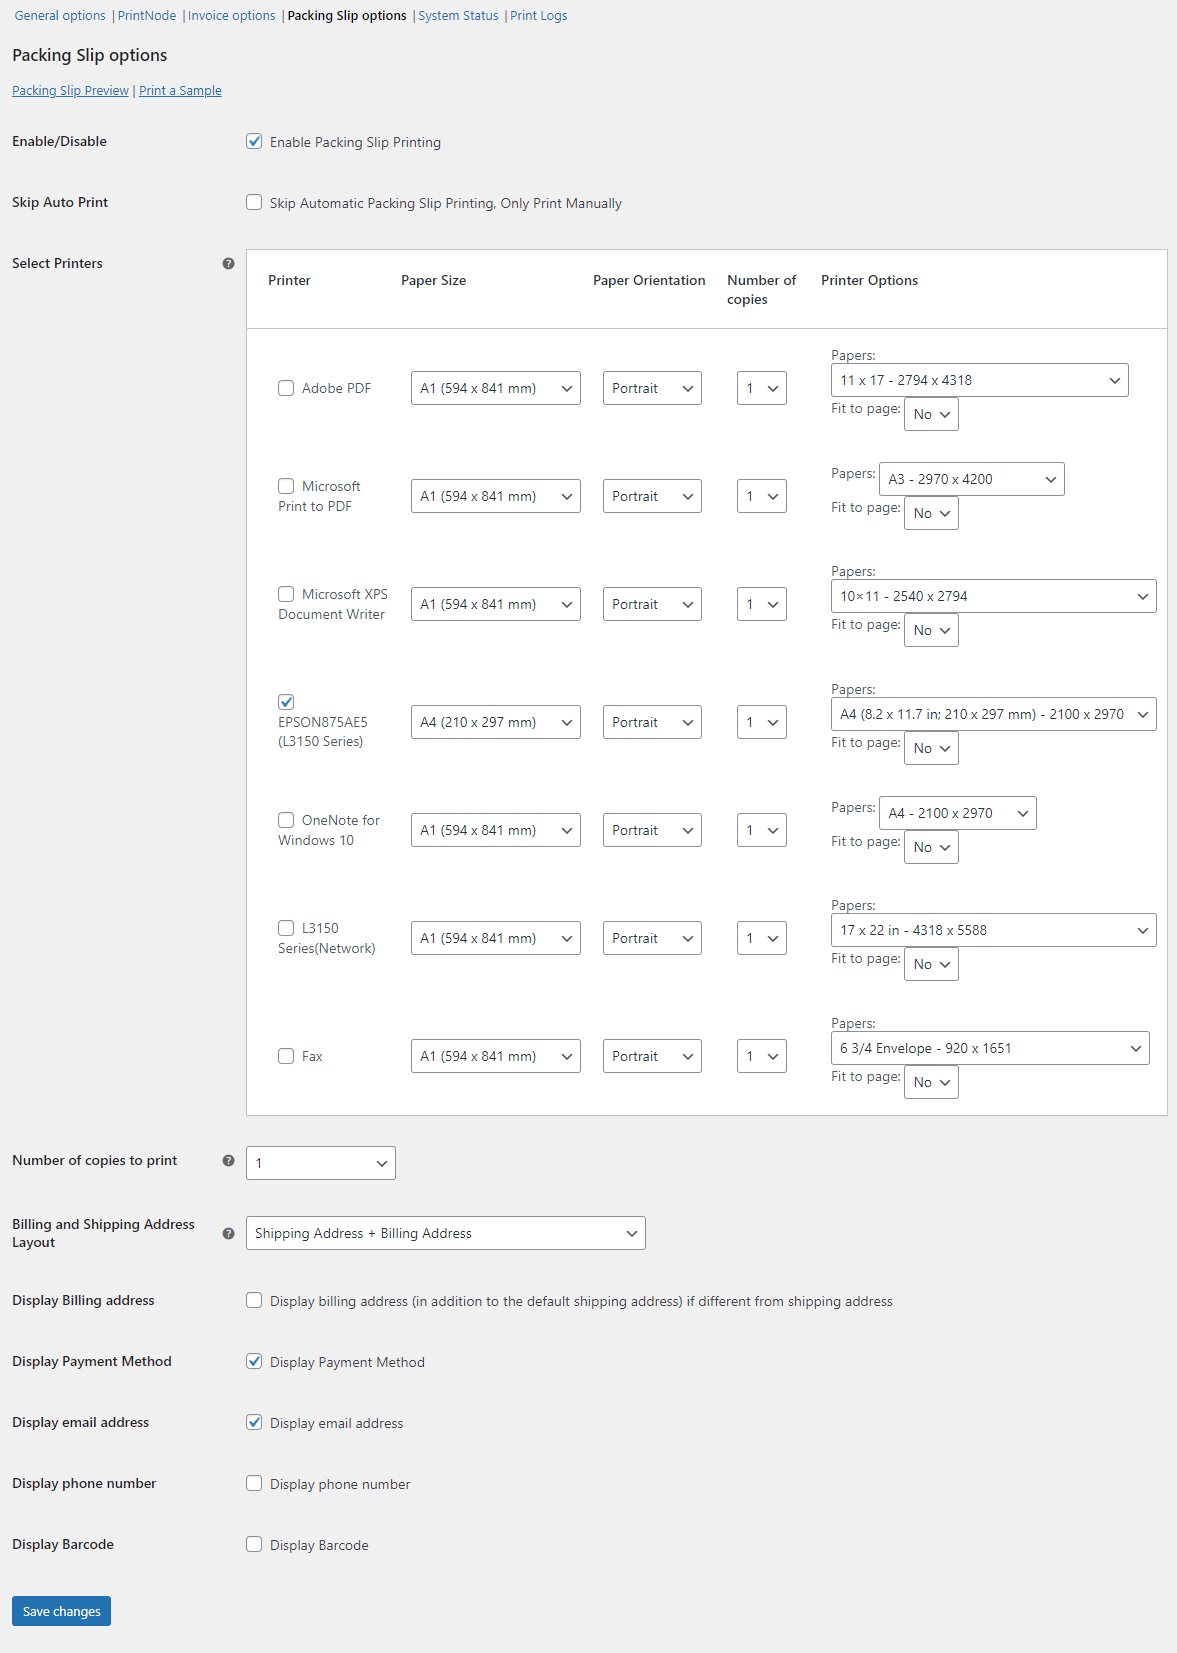Viewport: 1177px width, 1653px height.
Task: Open Microsoft XPS orientation Portrait dropdown
Action: 652,604
